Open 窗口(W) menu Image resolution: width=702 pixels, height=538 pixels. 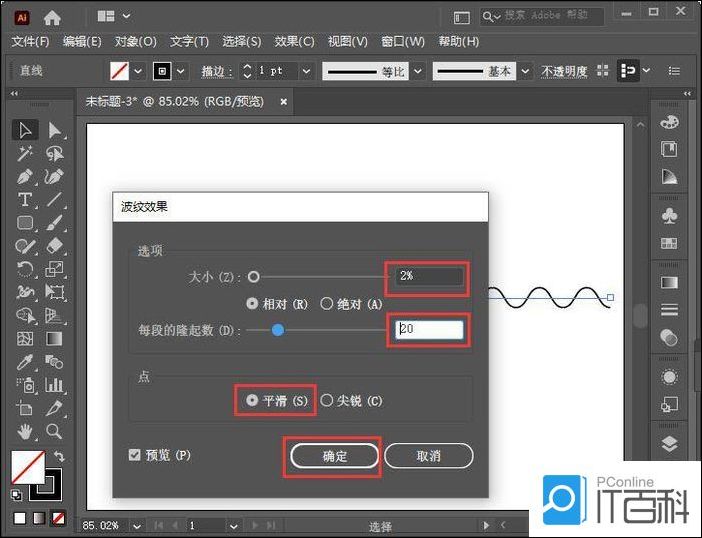(402, 42)
